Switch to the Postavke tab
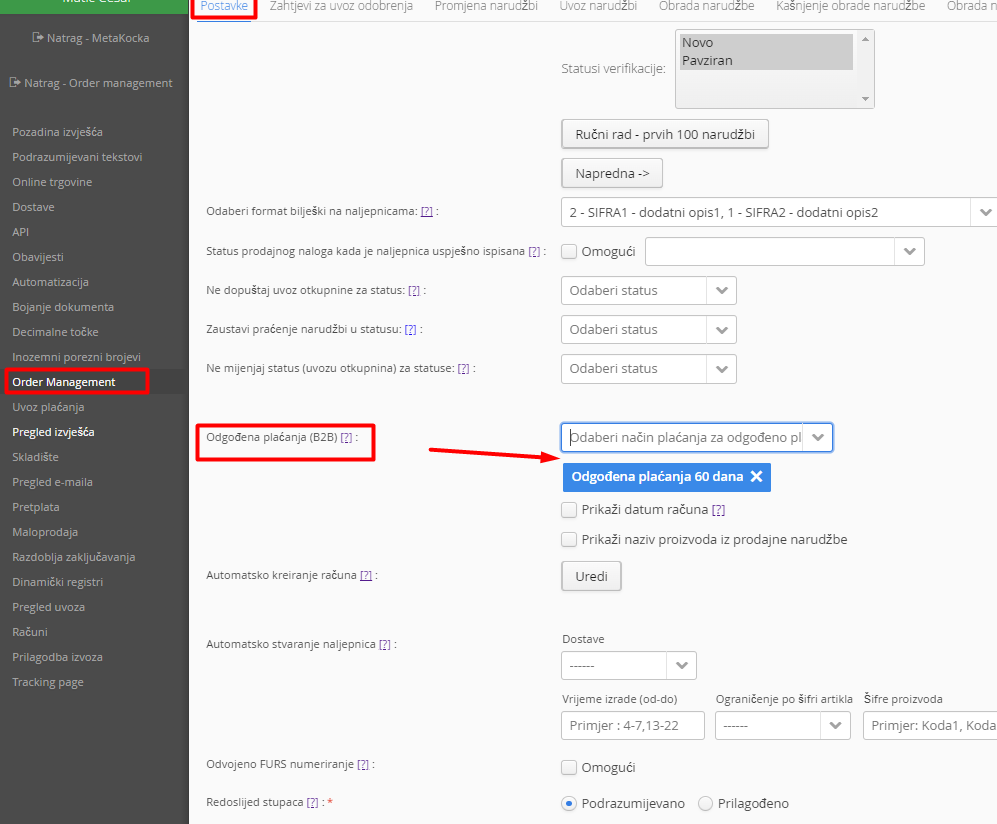The width and height of the screenshot is (997, 824). tap(224, 6)
